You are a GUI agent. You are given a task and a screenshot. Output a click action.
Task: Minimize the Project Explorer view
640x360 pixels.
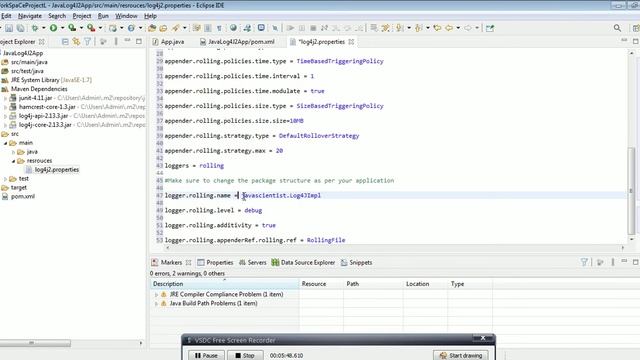[127, 40]
